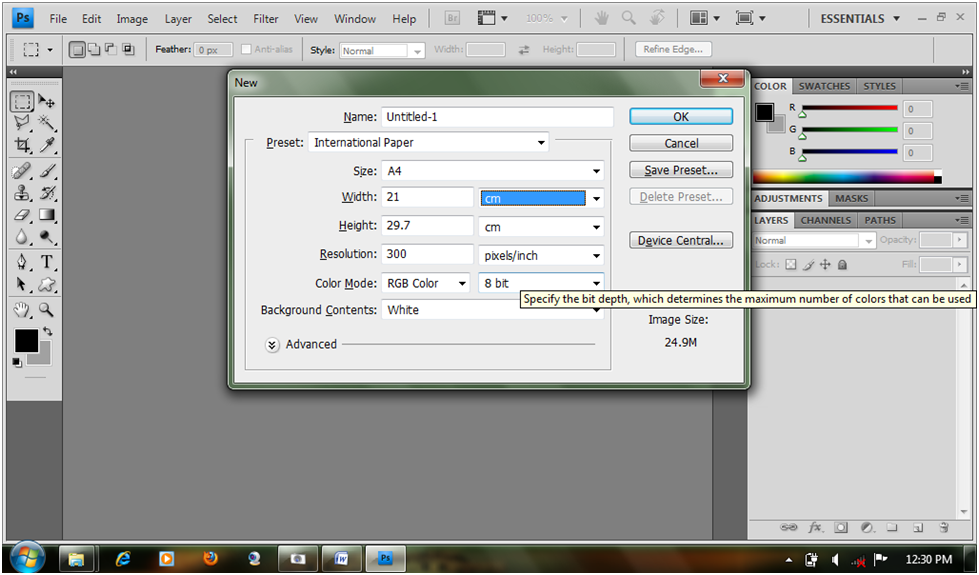Click the Link layers icon
The width and height of the screenshot is (979, 575).
click(x=788, y=528)
